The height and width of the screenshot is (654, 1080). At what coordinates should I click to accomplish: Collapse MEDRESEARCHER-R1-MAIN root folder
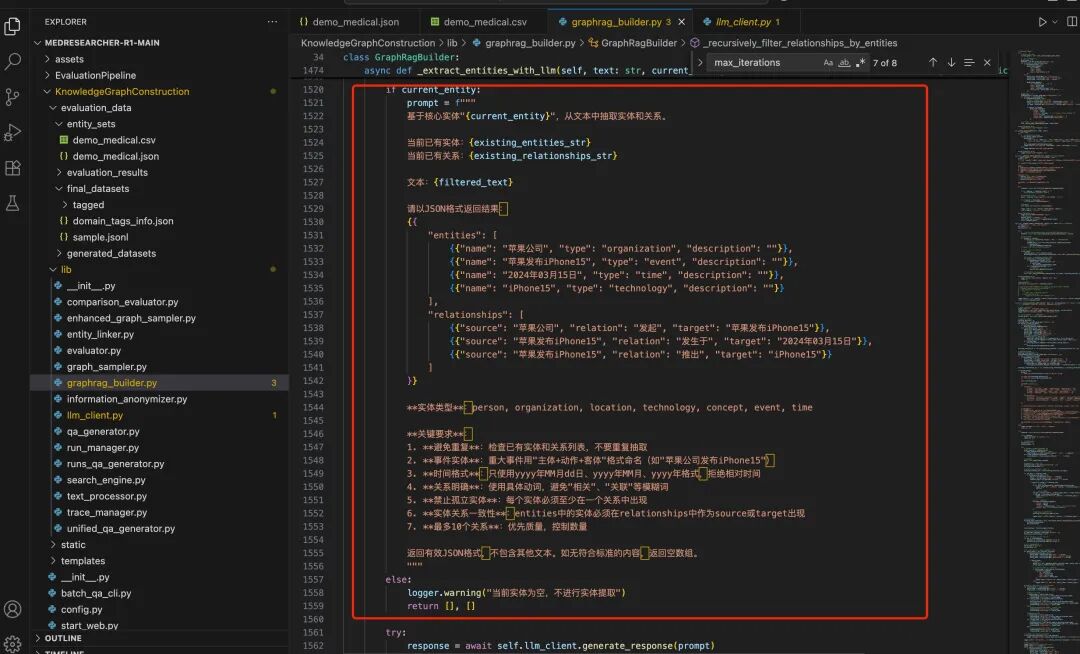(x=102, y=43)
